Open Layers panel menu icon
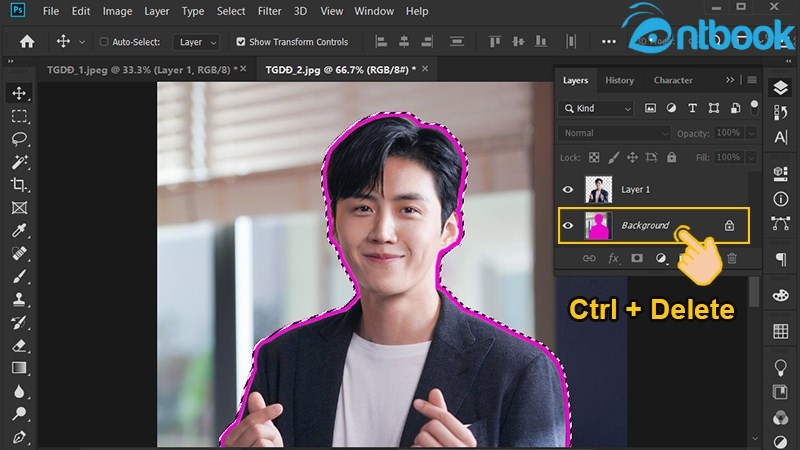The width and height of the screenshot is (800, 450). click(x=752, y=80)
